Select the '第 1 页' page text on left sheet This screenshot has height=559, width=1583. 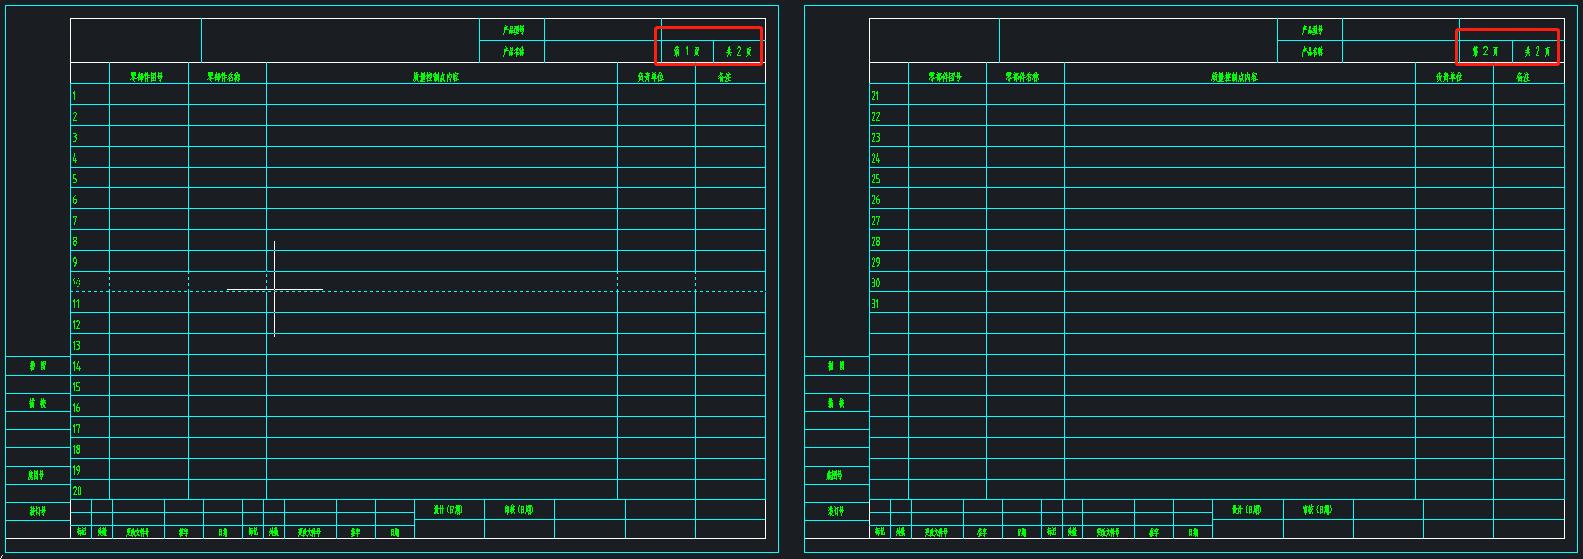coord(686,51)
